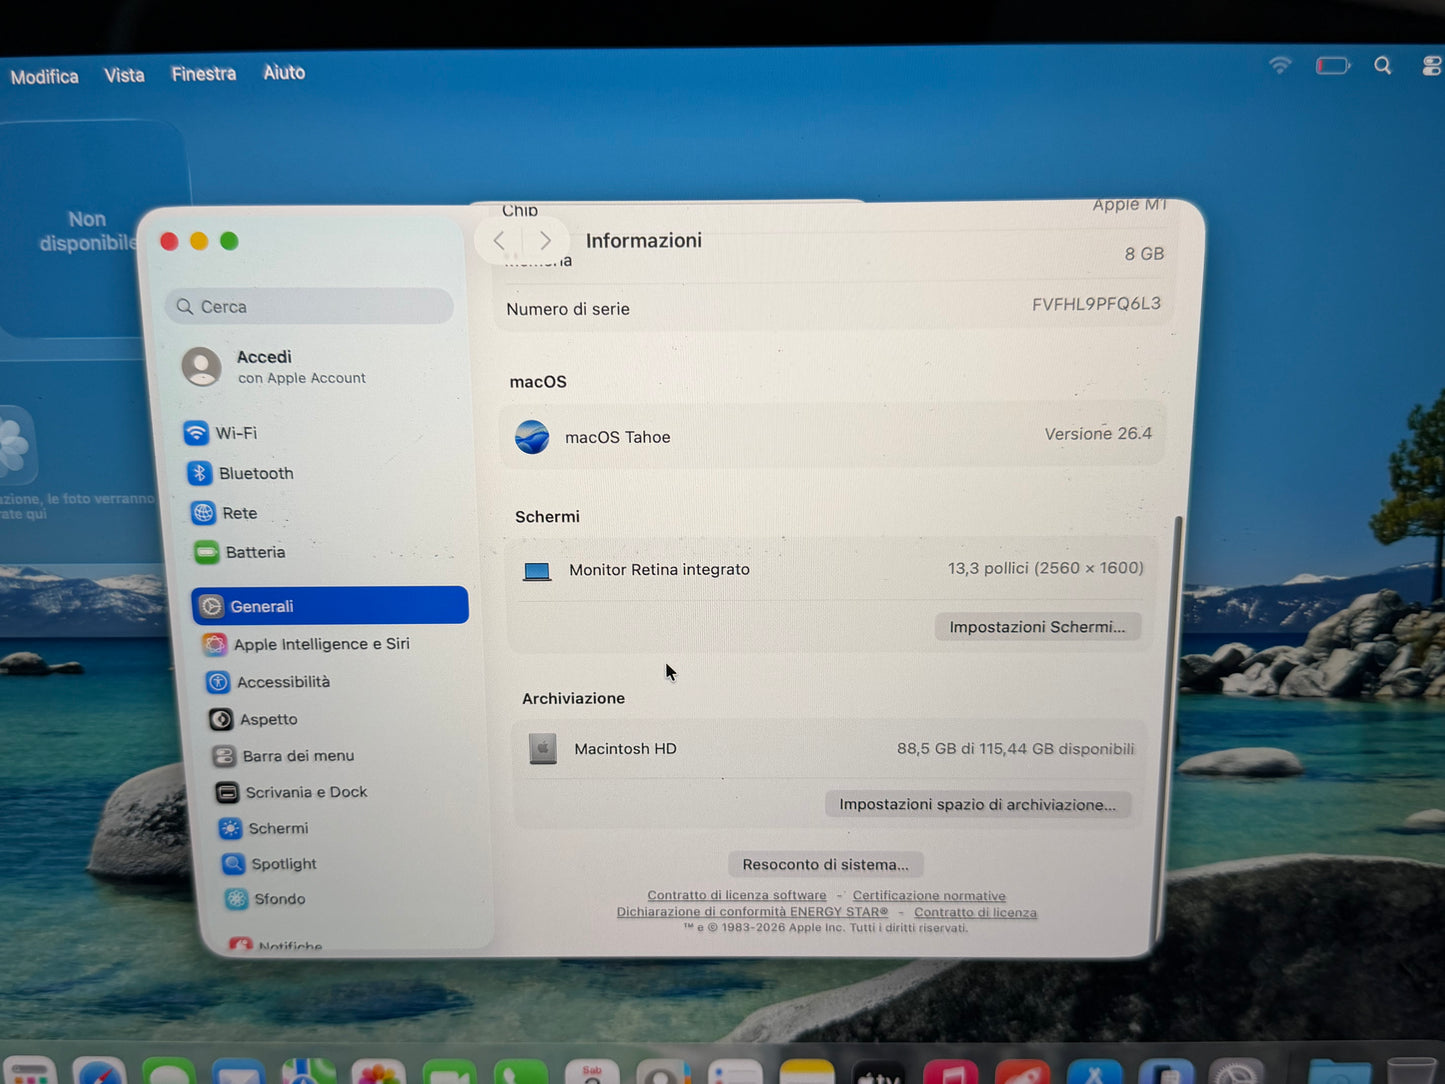Click the Wi-Fi status icon in menu bar
The height and width of the screenshot is (1084, 1445).
(x=1280, y=66)
